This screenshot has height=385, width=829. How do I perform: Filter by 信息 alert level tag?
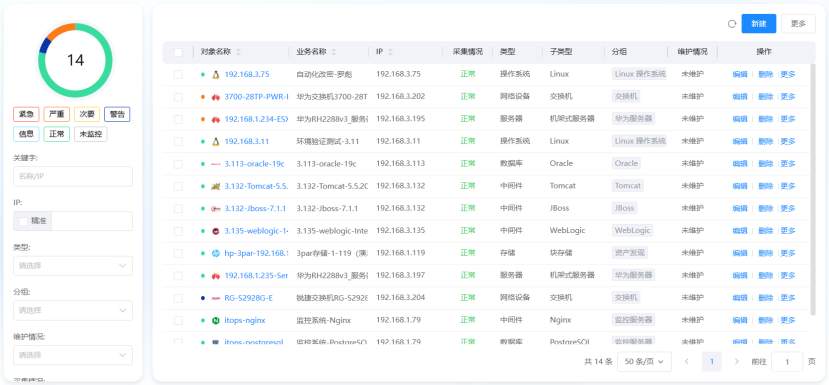click(x=26, y=134)
